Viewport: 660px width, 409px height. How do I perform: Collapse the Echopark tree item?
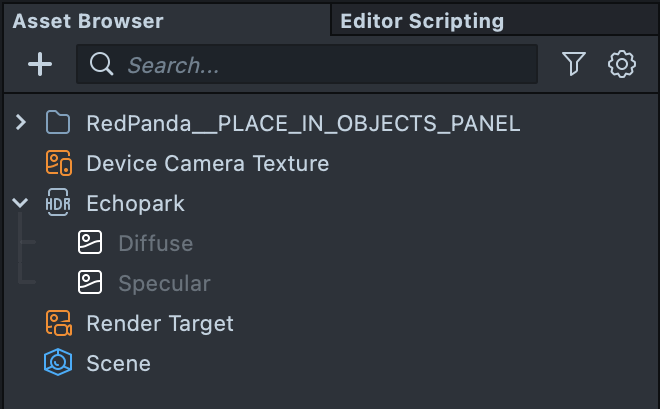tap(21, 203)
